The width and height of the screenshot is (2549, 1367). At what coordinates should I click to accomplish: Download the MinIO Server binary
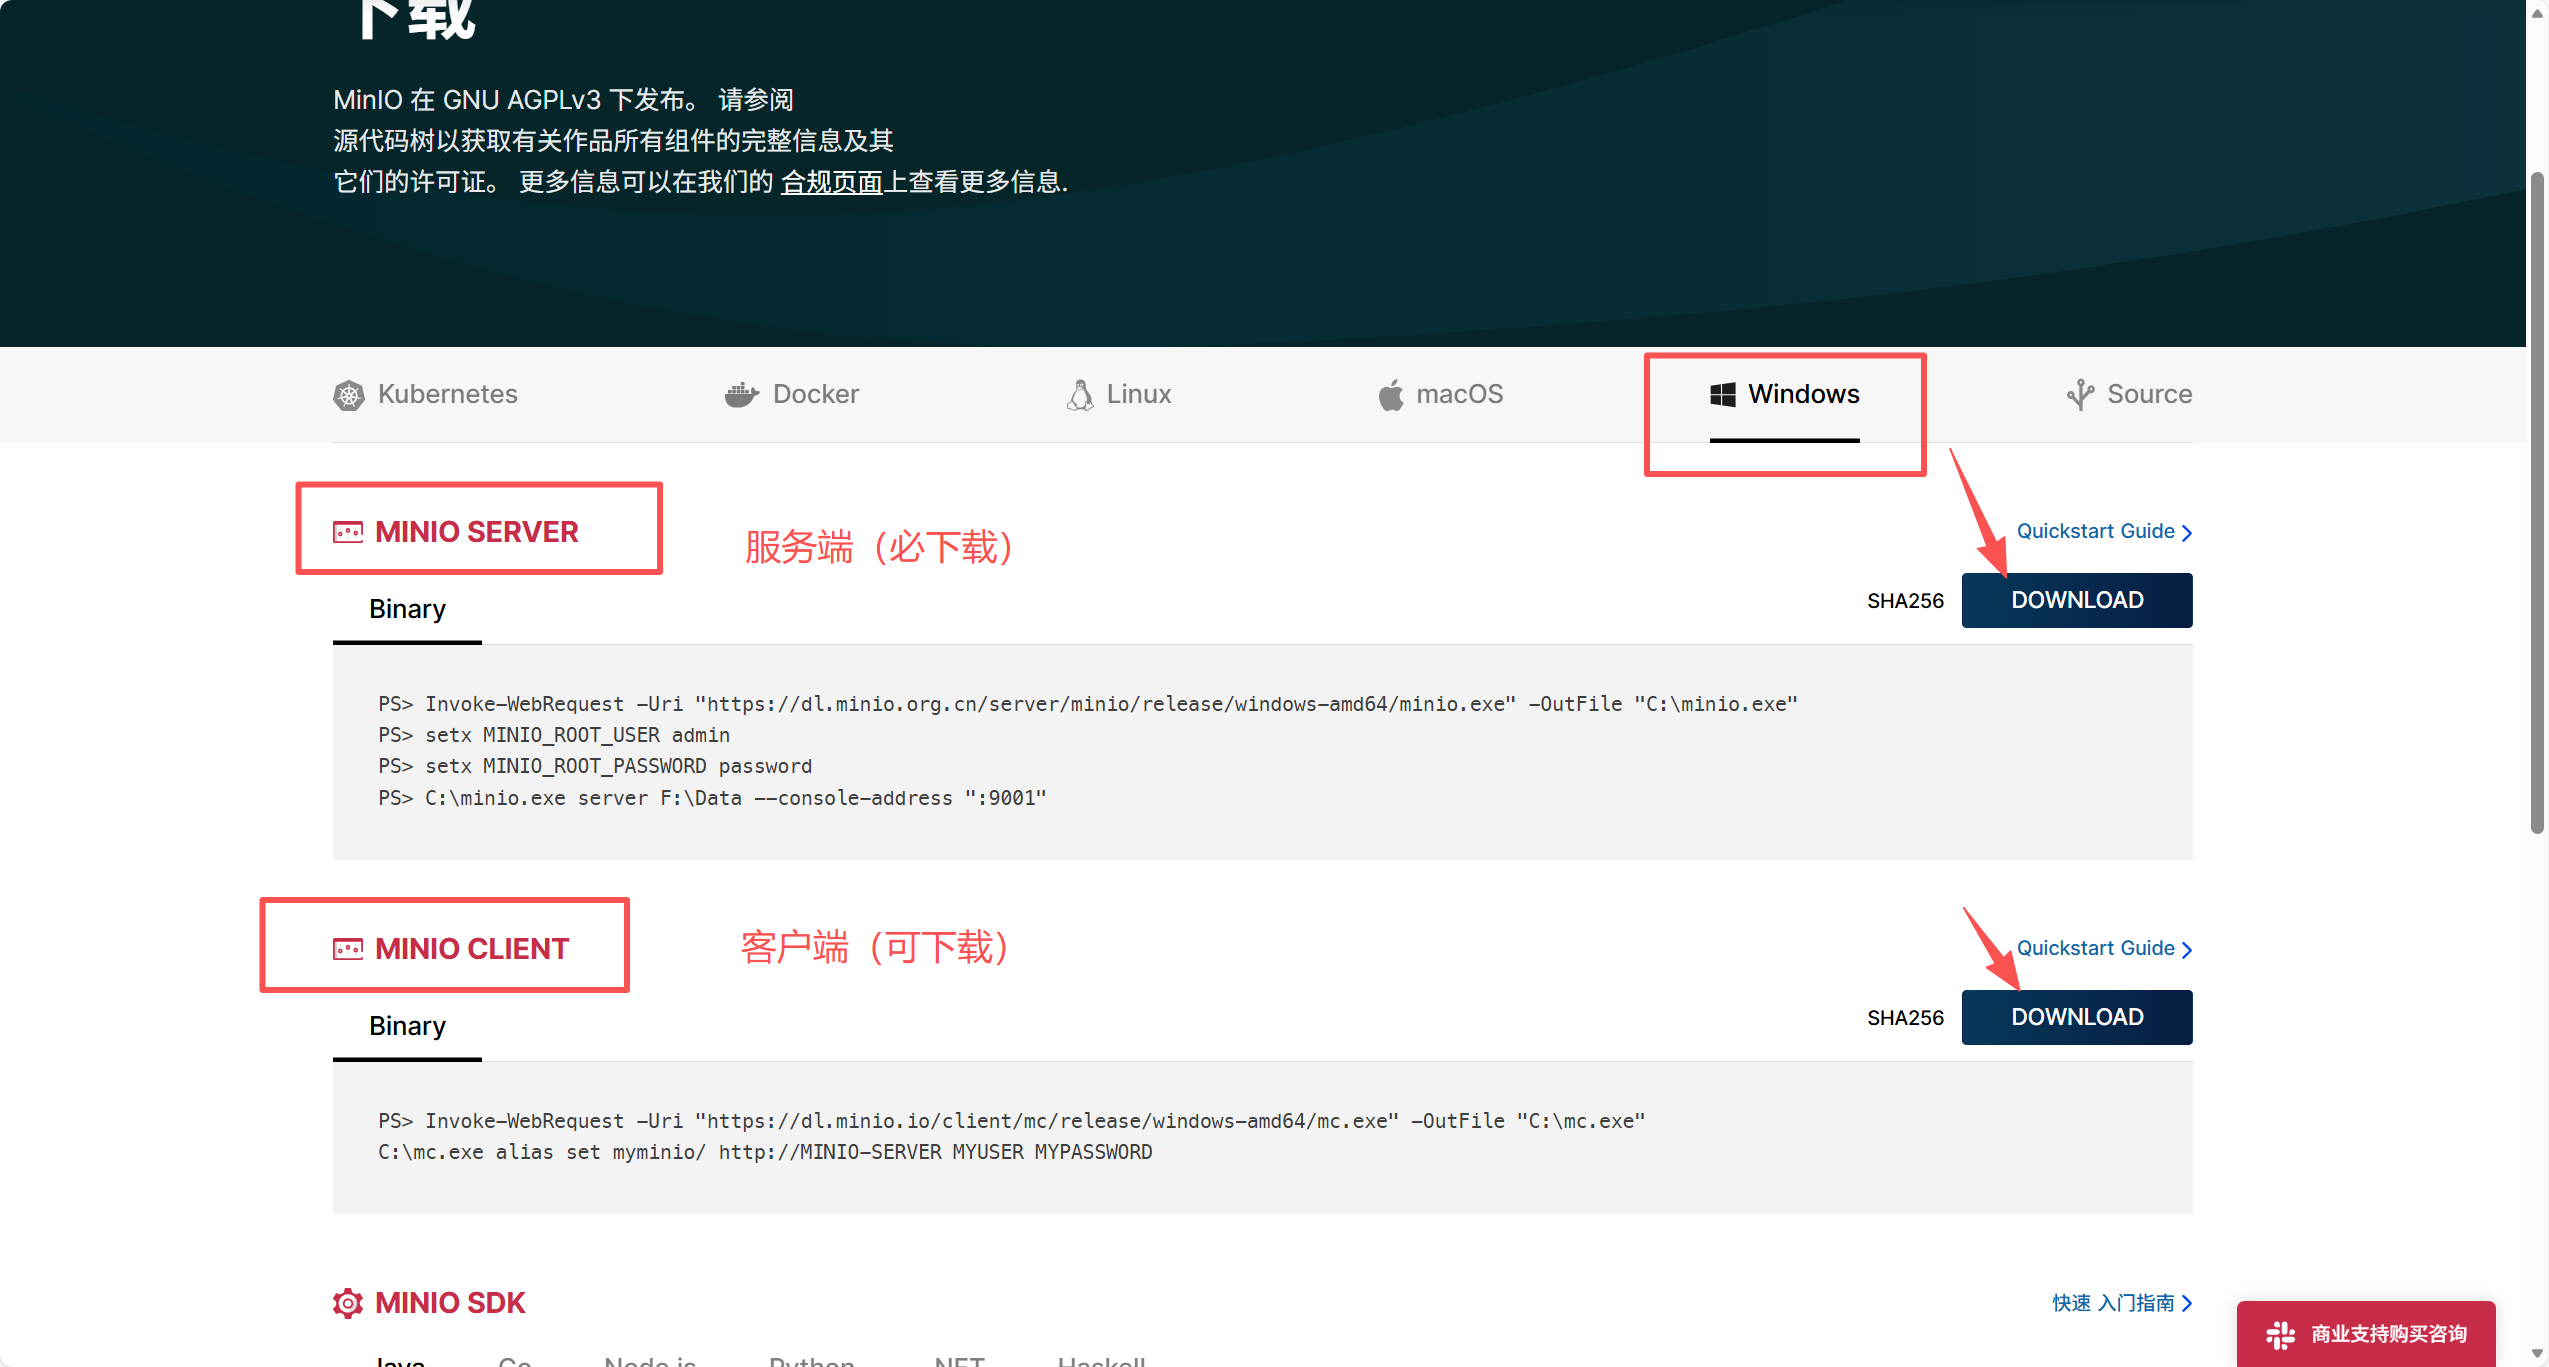click(x=2076, y=600)
